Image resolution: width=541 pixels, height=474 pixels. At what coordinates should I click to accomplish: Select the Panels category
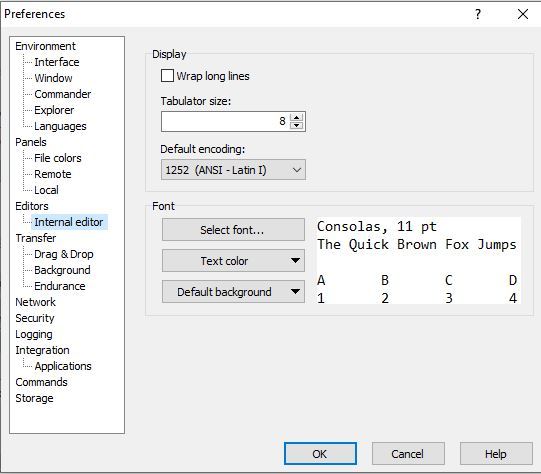(x=31, y=142)
